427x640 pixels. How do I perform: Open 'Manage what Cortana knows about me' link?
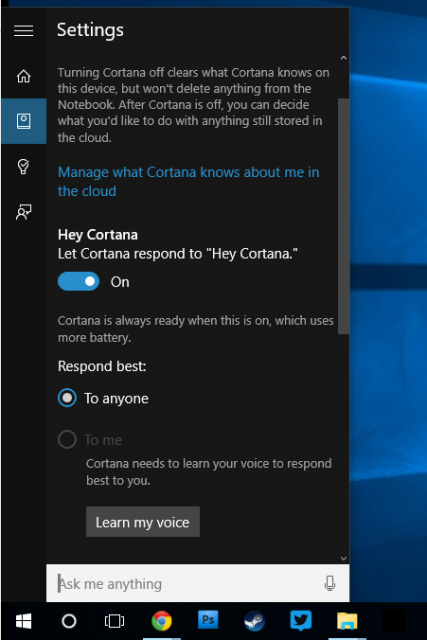[x=188, y=182]
